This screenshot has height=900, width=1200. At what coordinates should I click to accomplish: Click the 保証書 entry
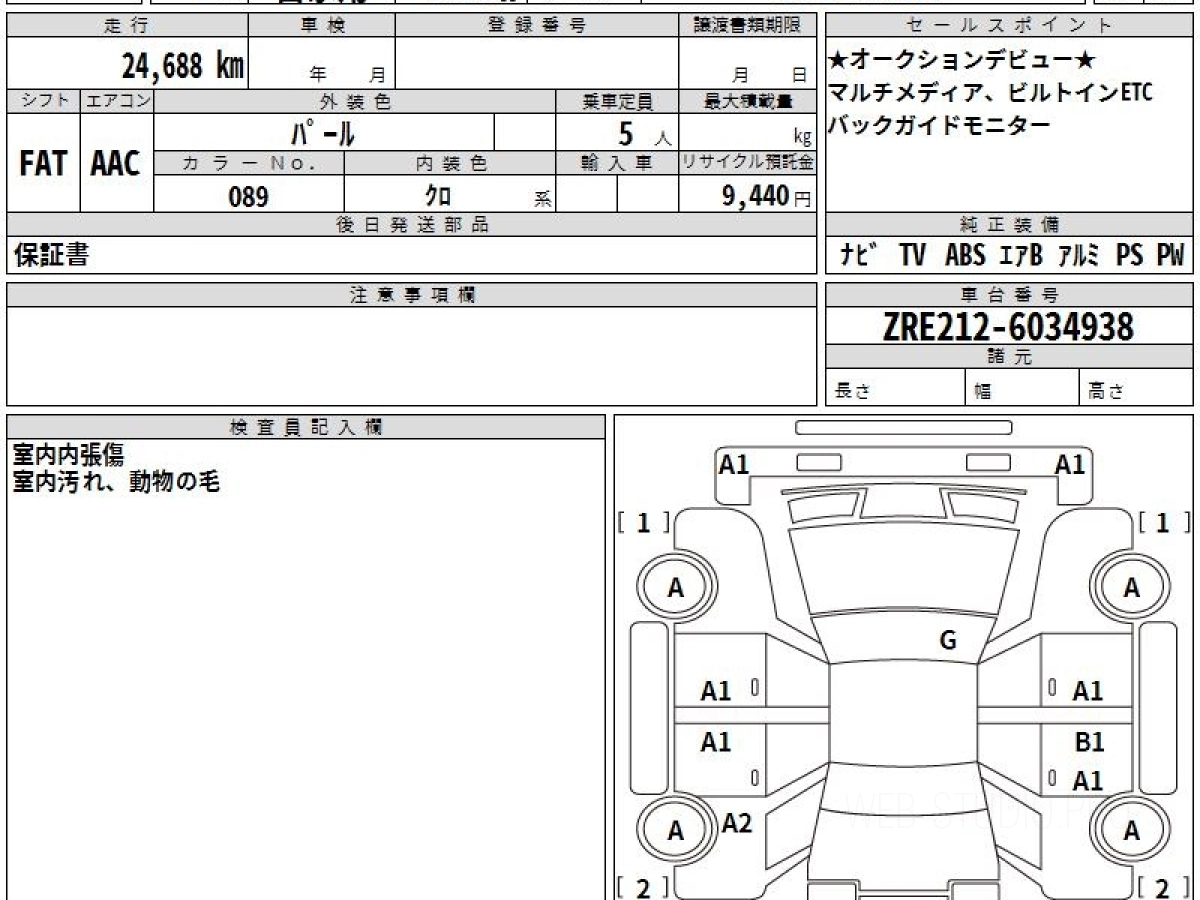click(x=51, y=256)
